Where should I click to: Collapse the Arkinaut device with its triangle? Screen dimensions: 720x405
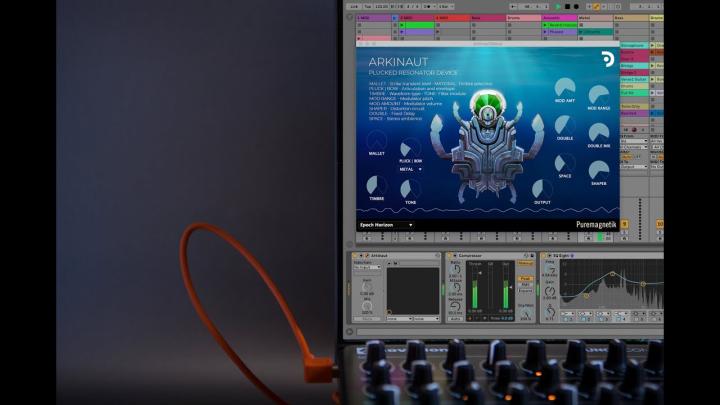pyautogui.click(x=361, y=255)
